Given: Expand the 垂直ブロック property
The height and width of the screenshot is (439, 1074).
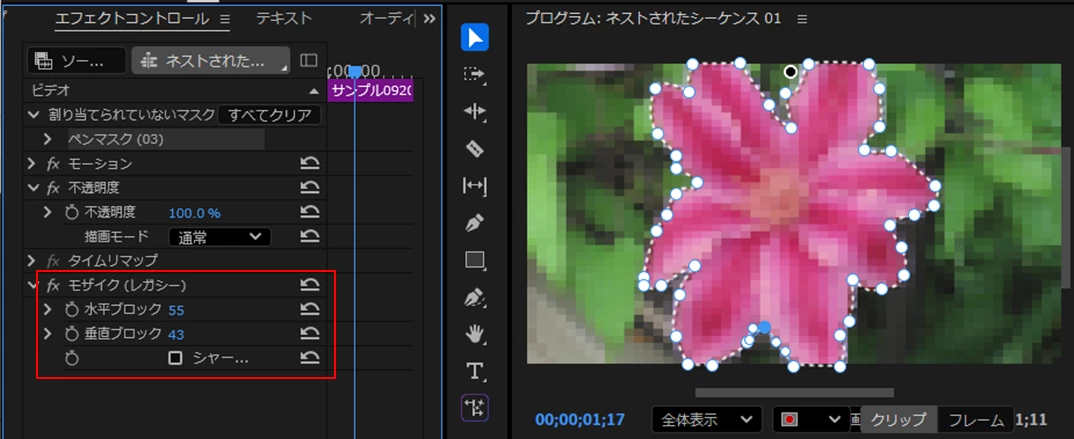Looking at the screenshot, I should tap(48, 334).
